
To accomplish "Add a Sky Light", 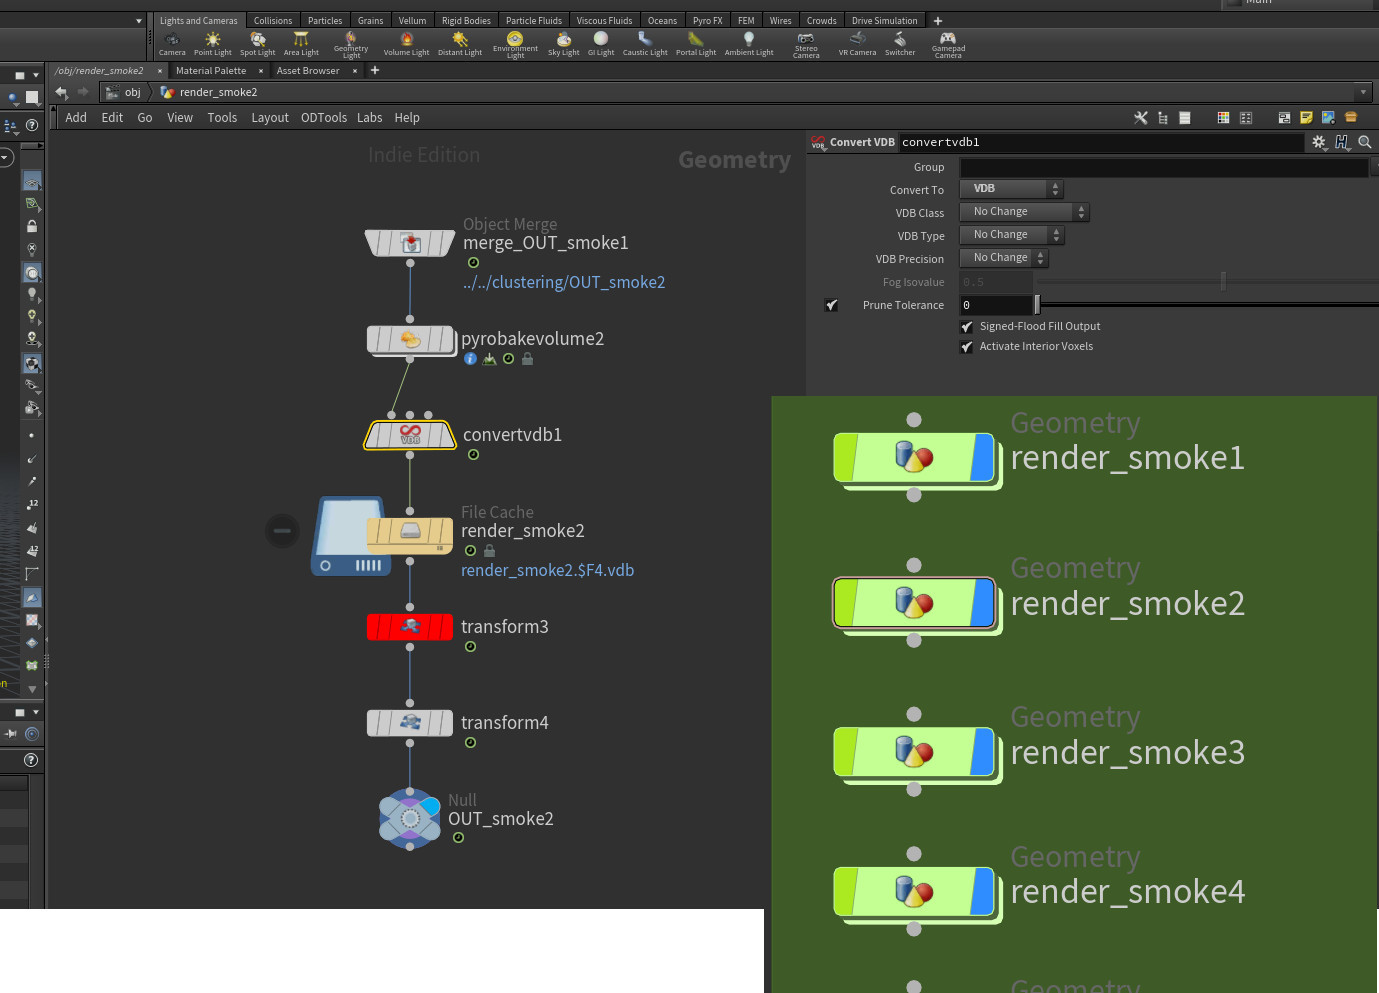I will (x=563, y=43).
